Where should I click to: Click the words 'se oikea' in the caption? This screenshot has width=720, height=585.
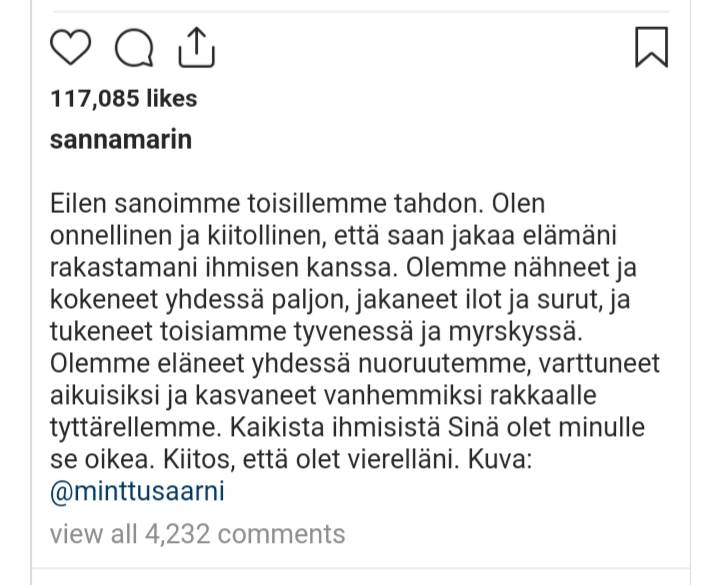click(x=94, y=460)
